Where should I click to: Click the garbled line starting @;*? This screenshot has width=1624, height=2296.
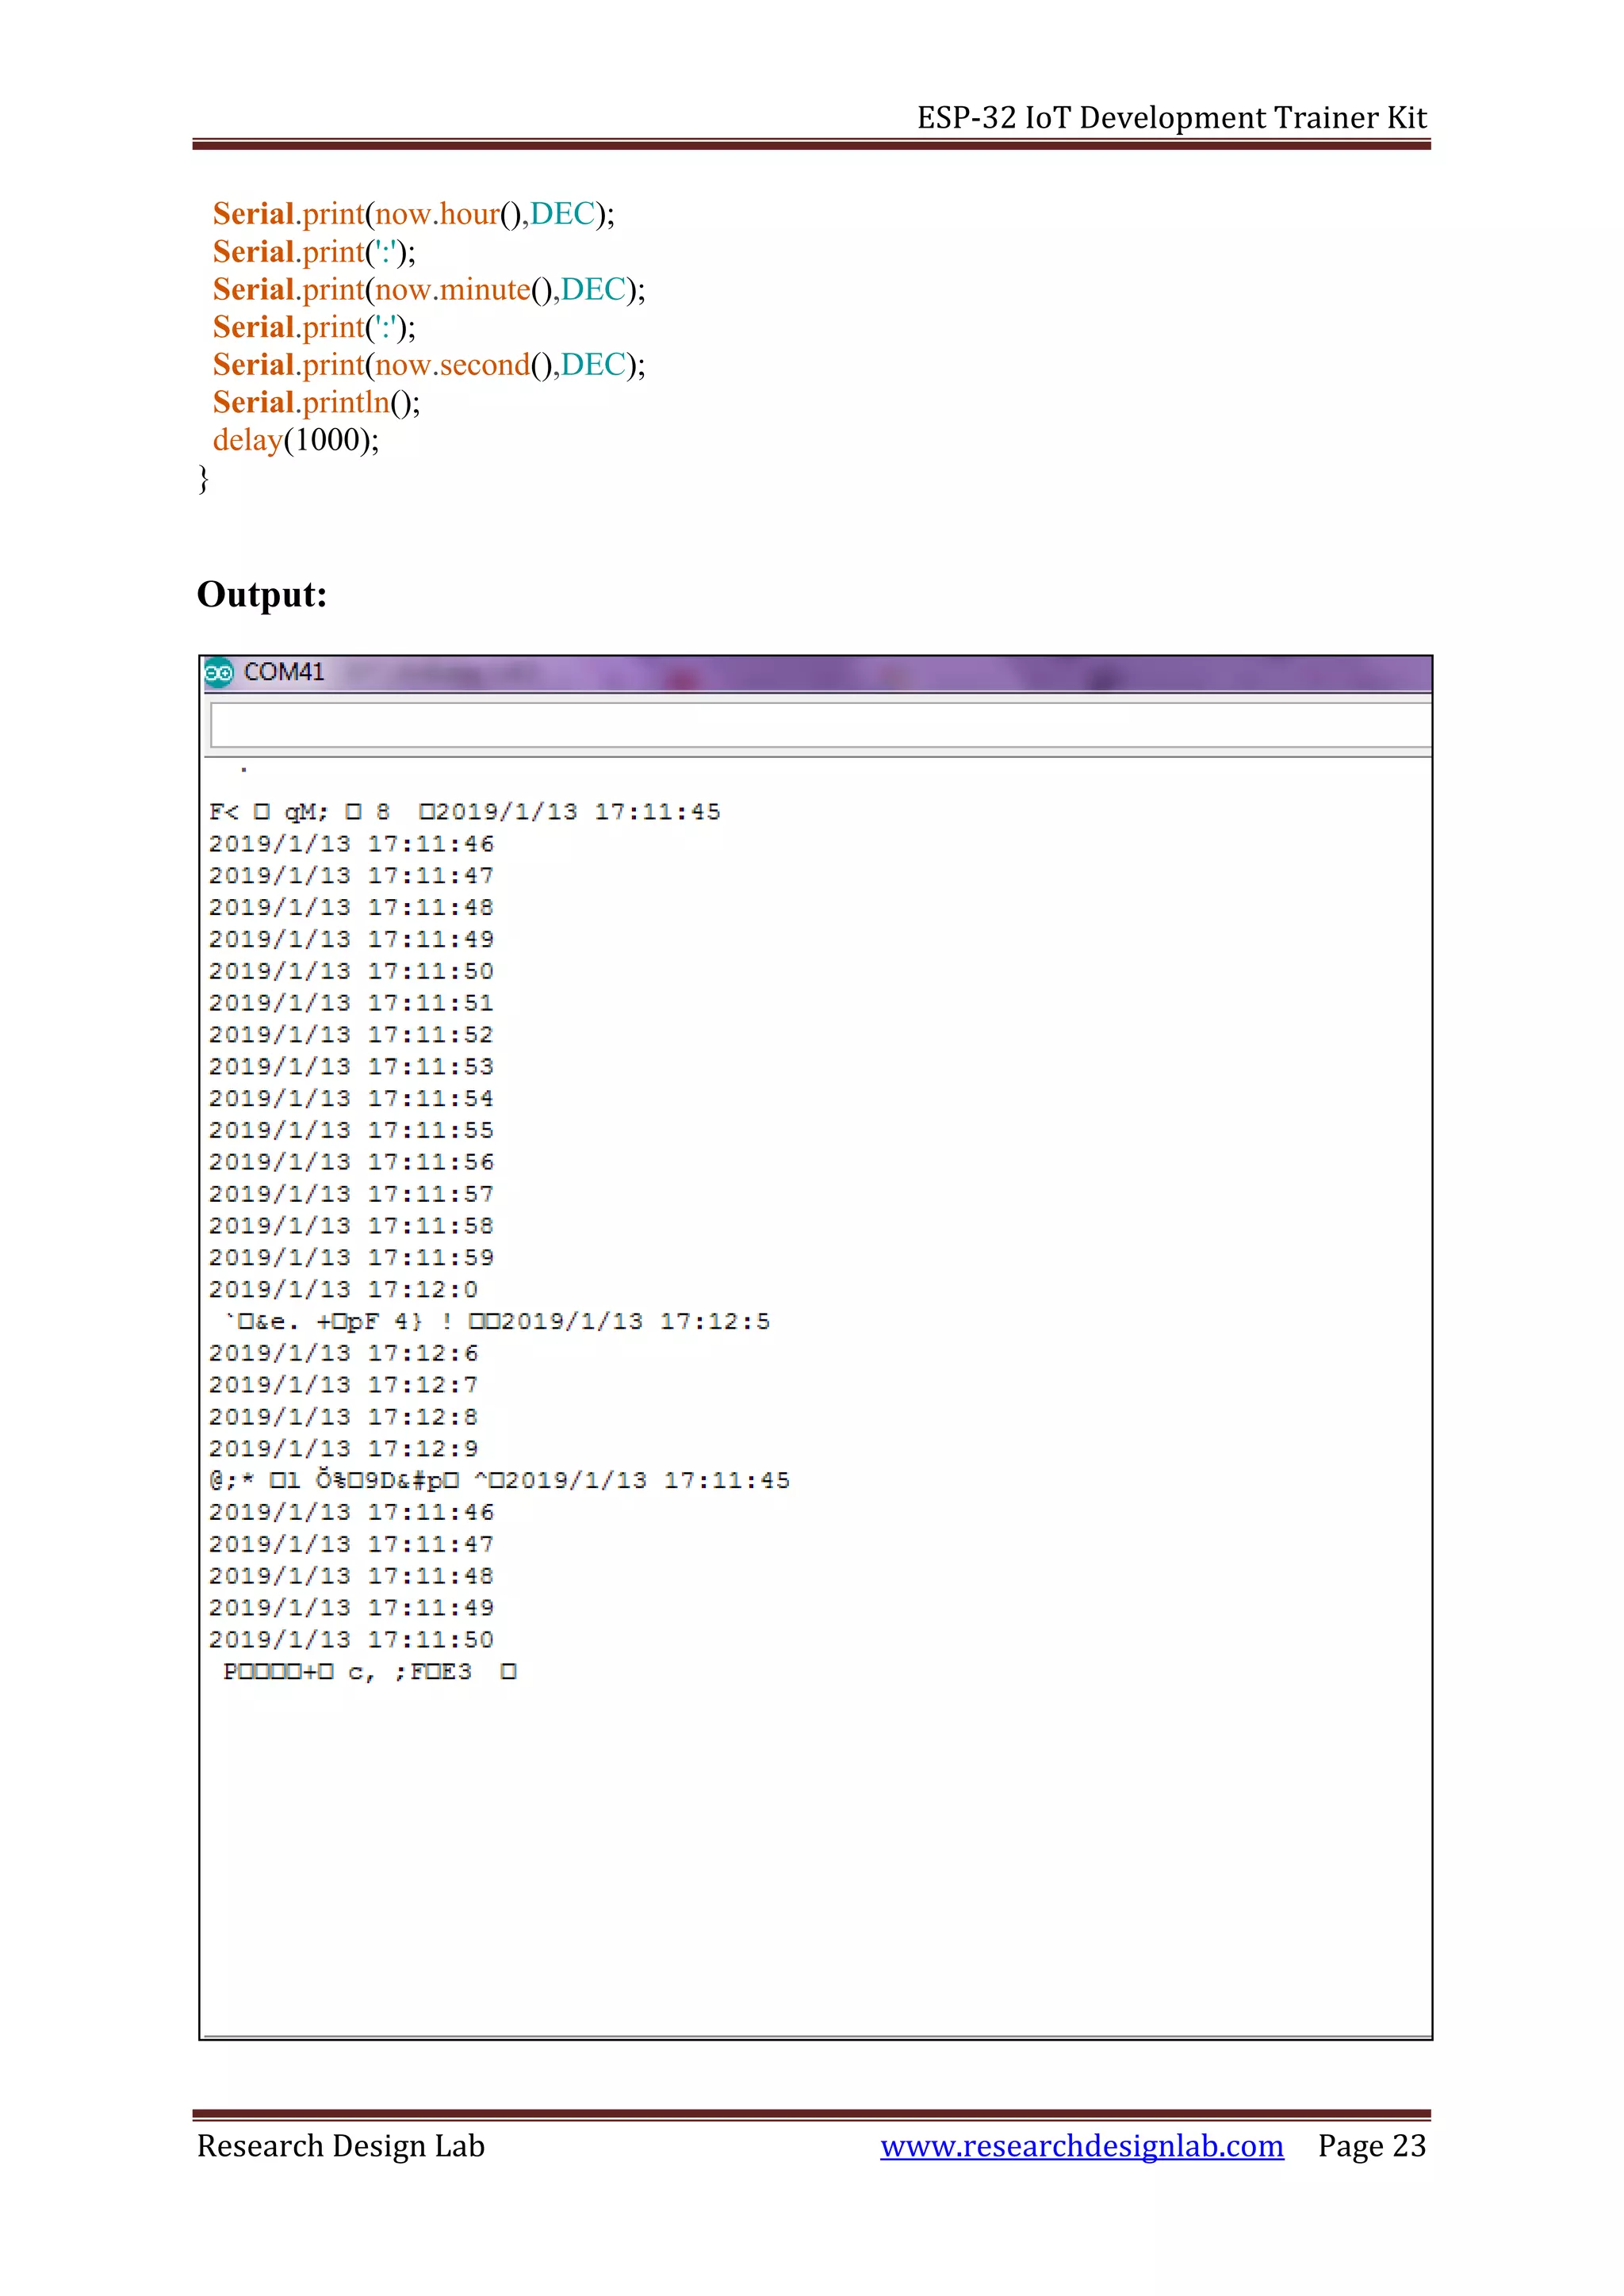pyautogui.click(x=499, y=1481)
